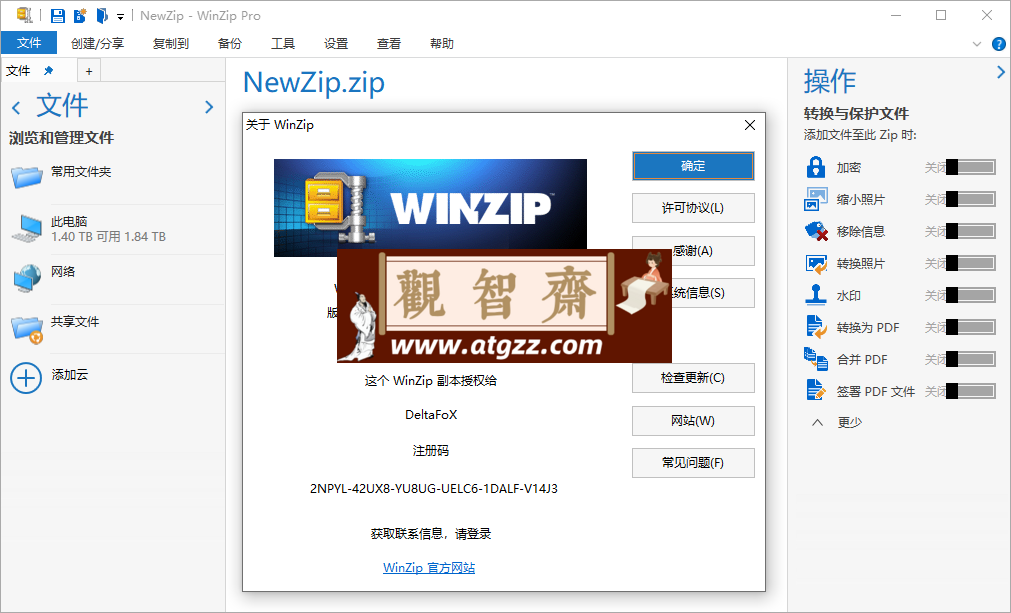Open the 备份 ribbon tab

(230, 43)
